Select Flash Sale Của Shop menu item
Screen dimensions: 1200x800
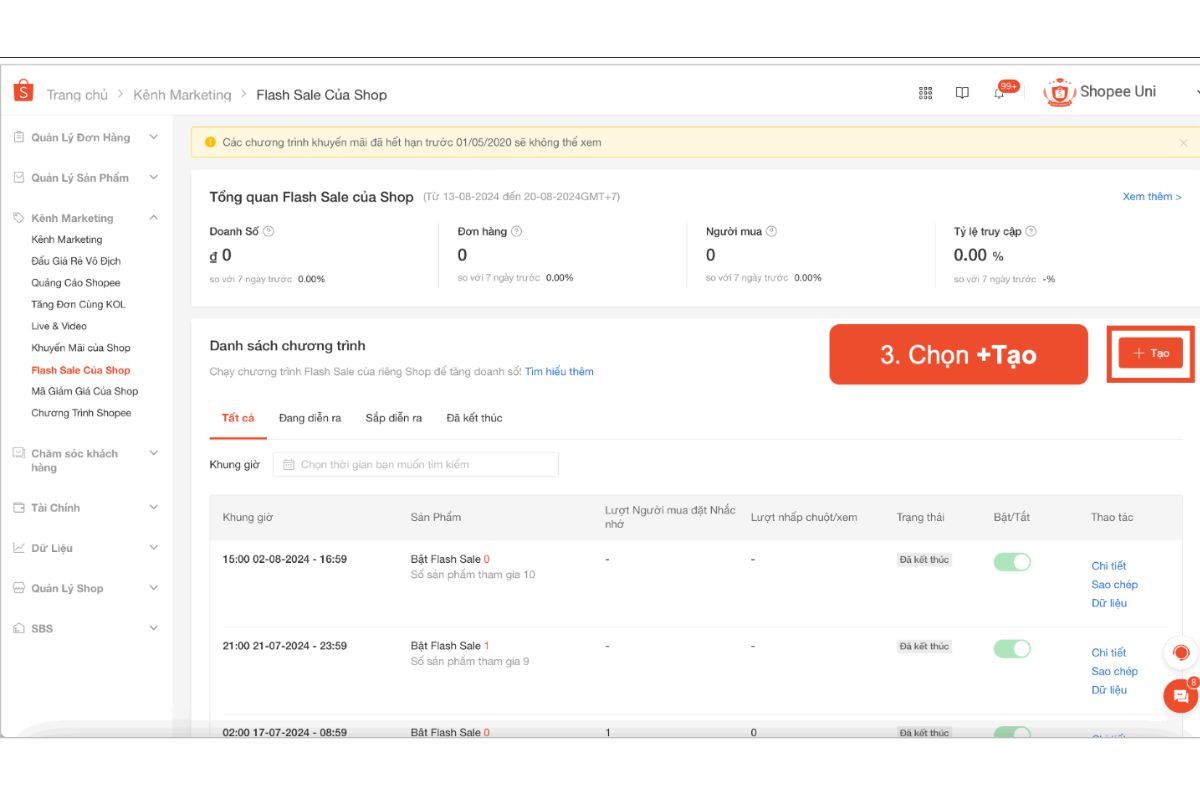(x=81, y=370)
